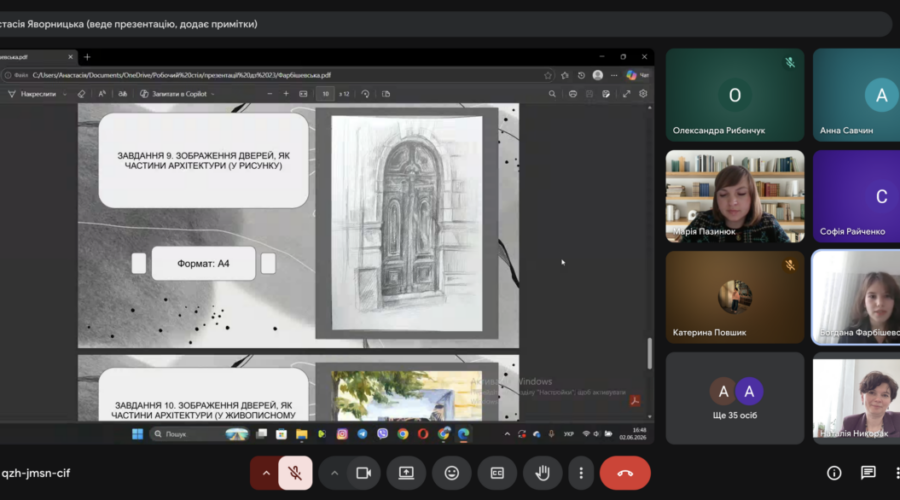Open the Windows Start menu in shared screen
The image size is (900, 500).
tap(137, 434)
